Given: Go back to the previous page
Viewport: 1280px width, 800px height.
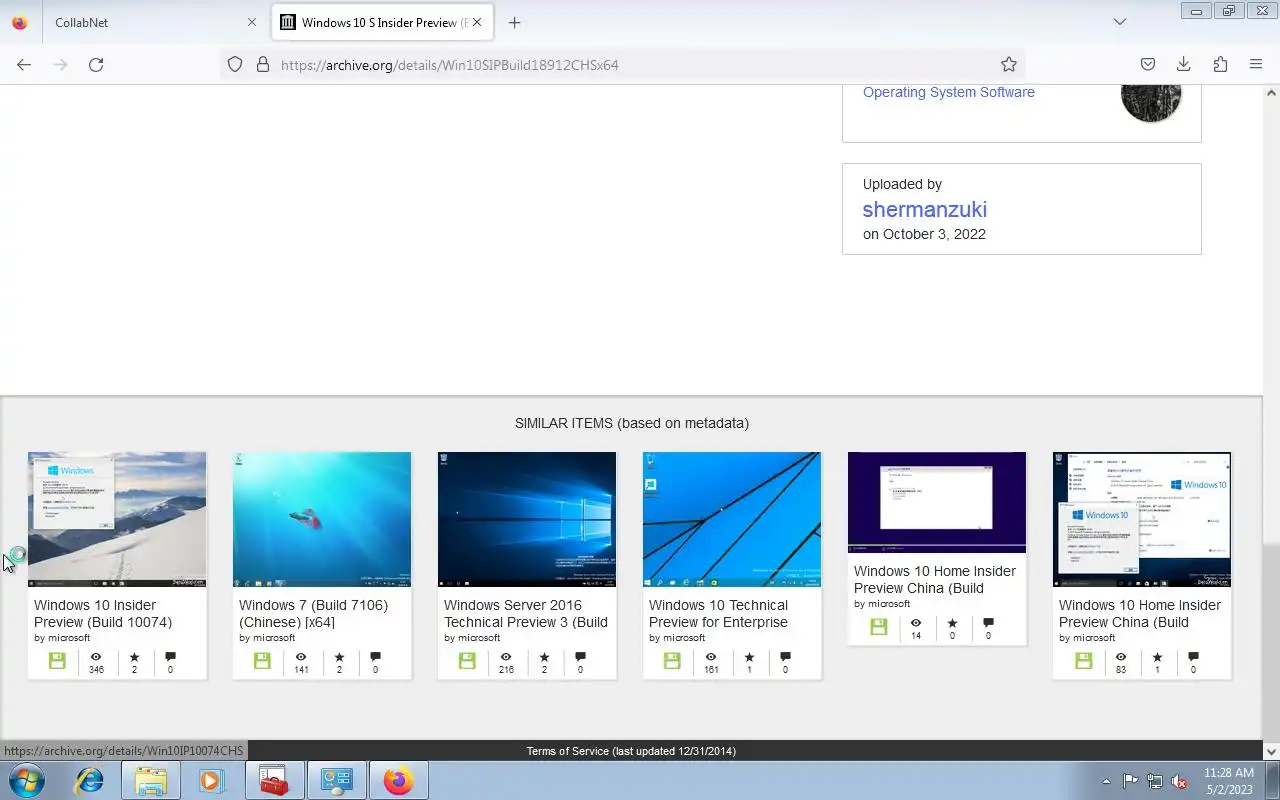Looking at the screenshot, I should click(24, 64).
